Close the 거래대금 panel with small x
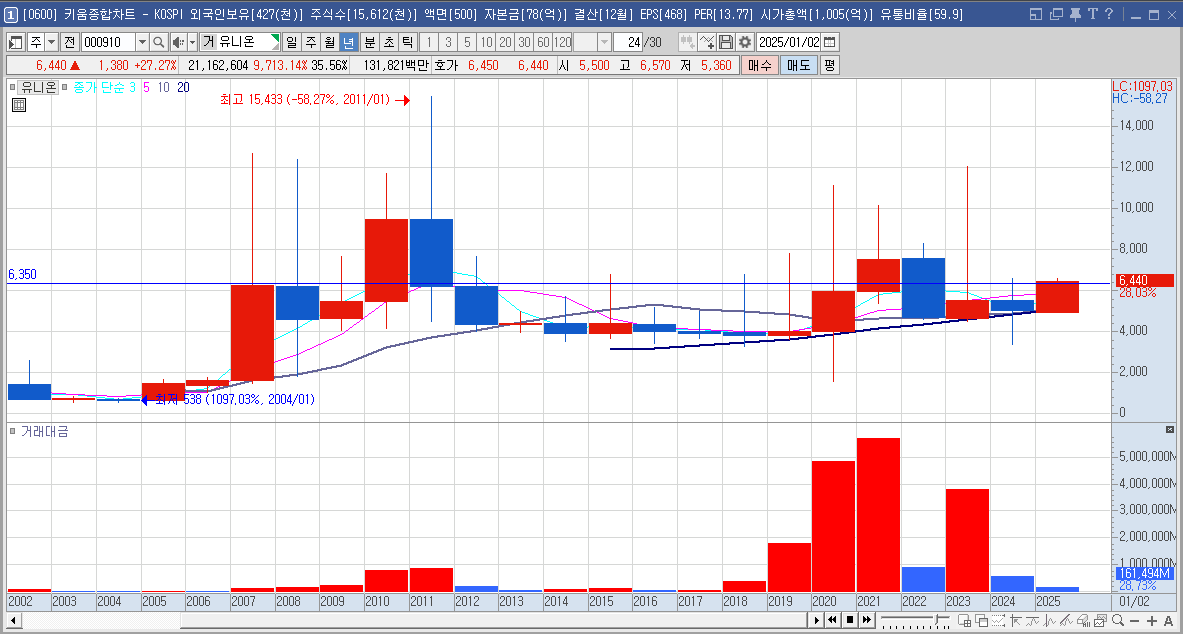 tap(1170, 429)
